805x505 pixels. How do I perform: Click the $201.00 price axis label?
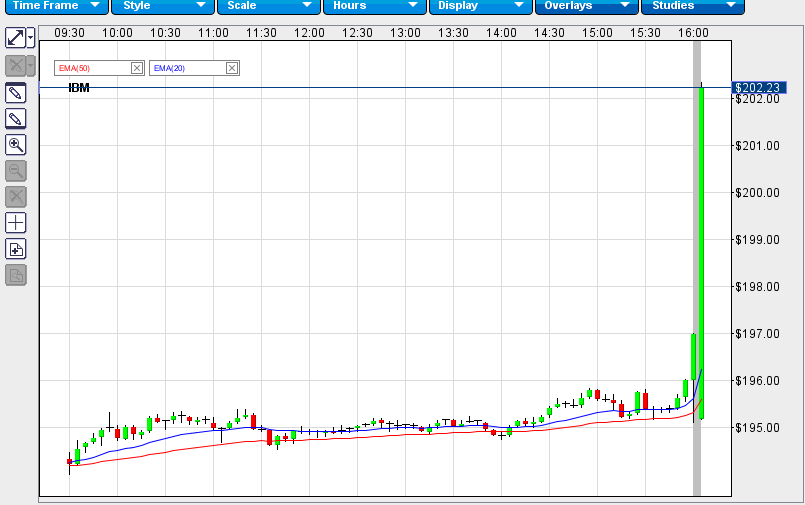click(757, 146)
